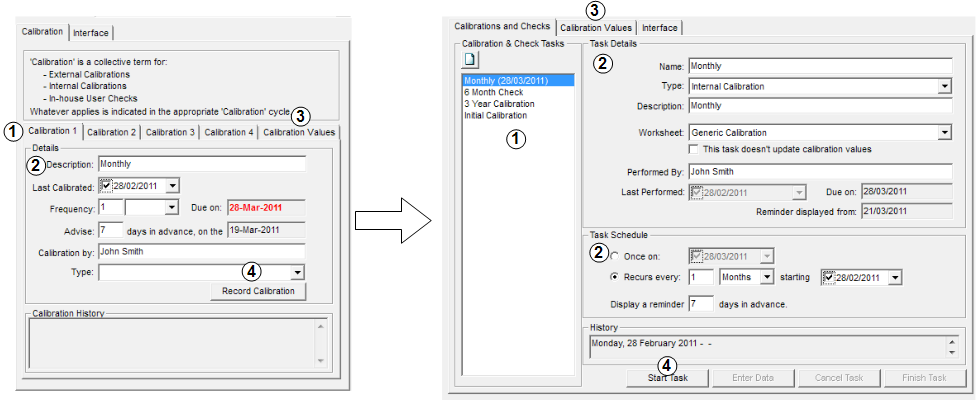The width and height of the screenshot is (976, 402).
Task: Click the new task document icon
Action: coord(471,61)
